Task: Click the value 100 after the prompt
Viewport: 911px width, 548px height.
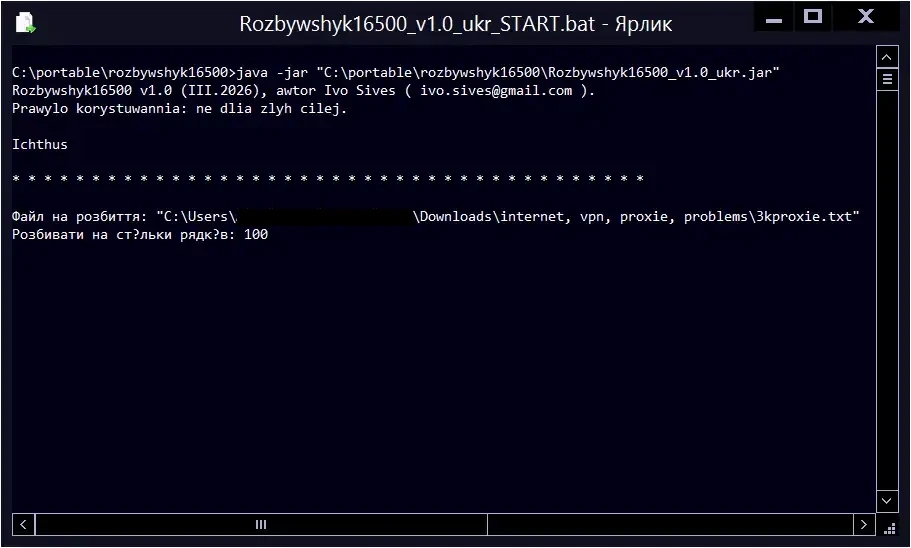Action: [256, 234]
